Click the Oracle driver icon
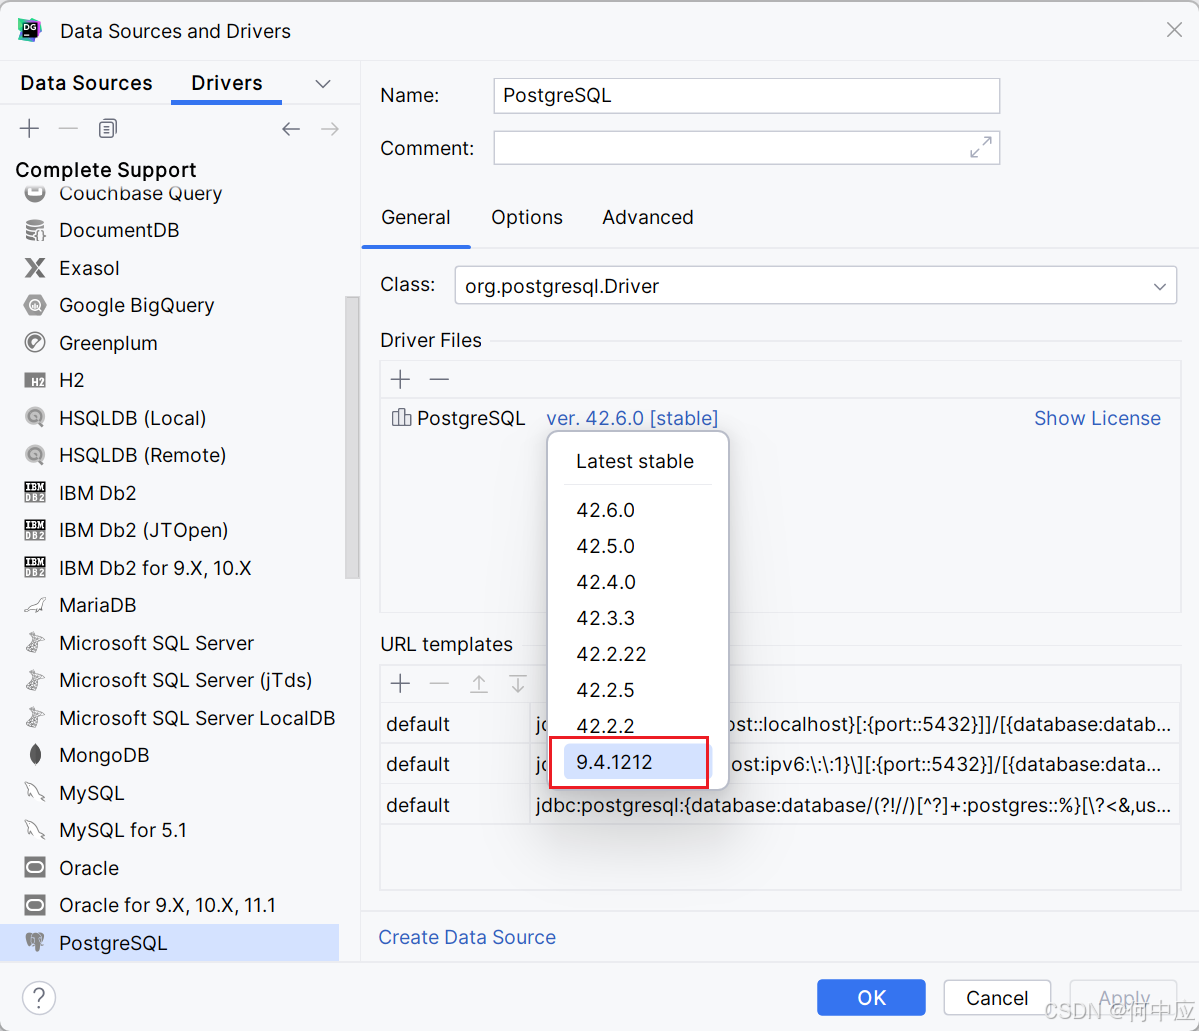The width and height of the screenshot is (1199, 1031). [x=35, y=867]
